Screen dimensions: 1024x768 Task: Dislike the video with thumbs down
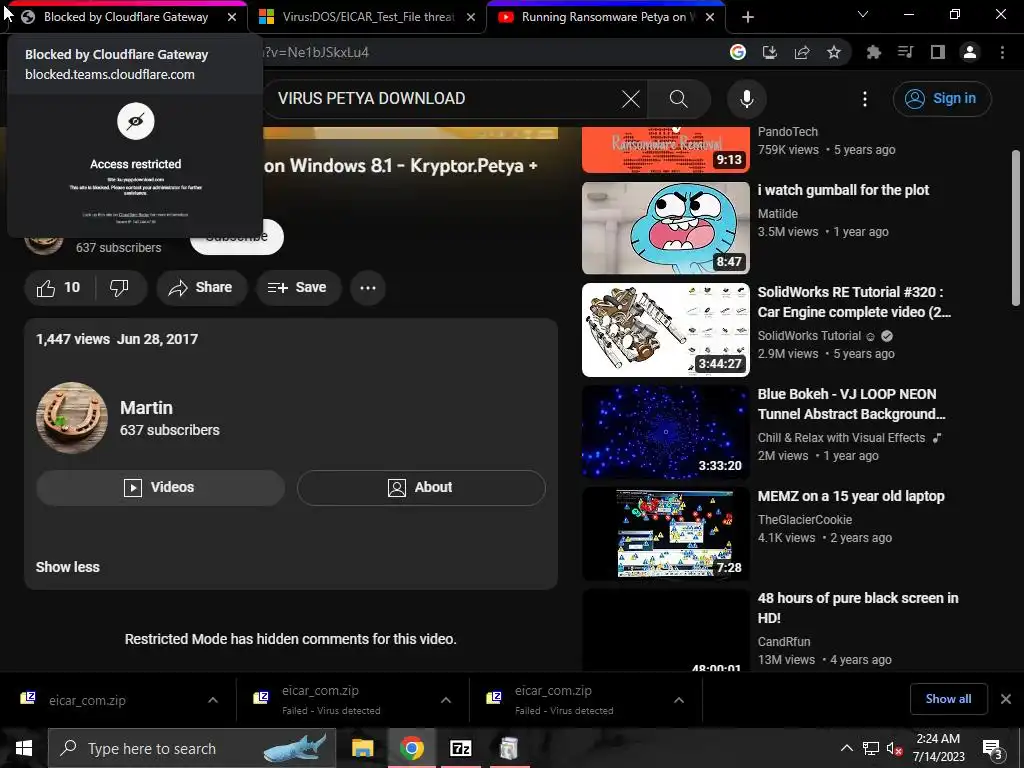[120, 287]
